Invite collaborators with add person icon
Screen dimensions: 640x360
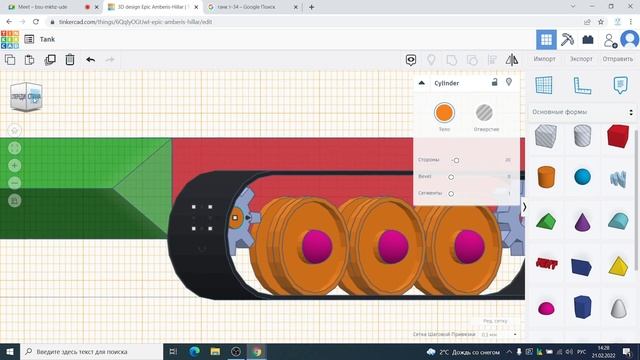(610, 40)
